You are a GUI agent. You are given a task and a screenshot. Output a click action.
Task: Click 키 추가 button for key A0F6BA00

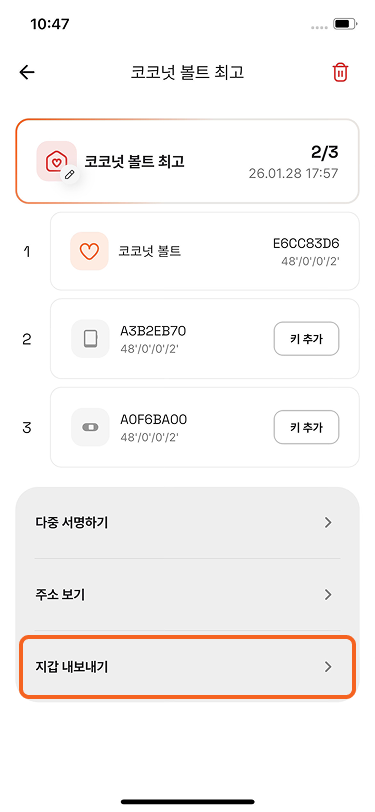click(307, 427)
